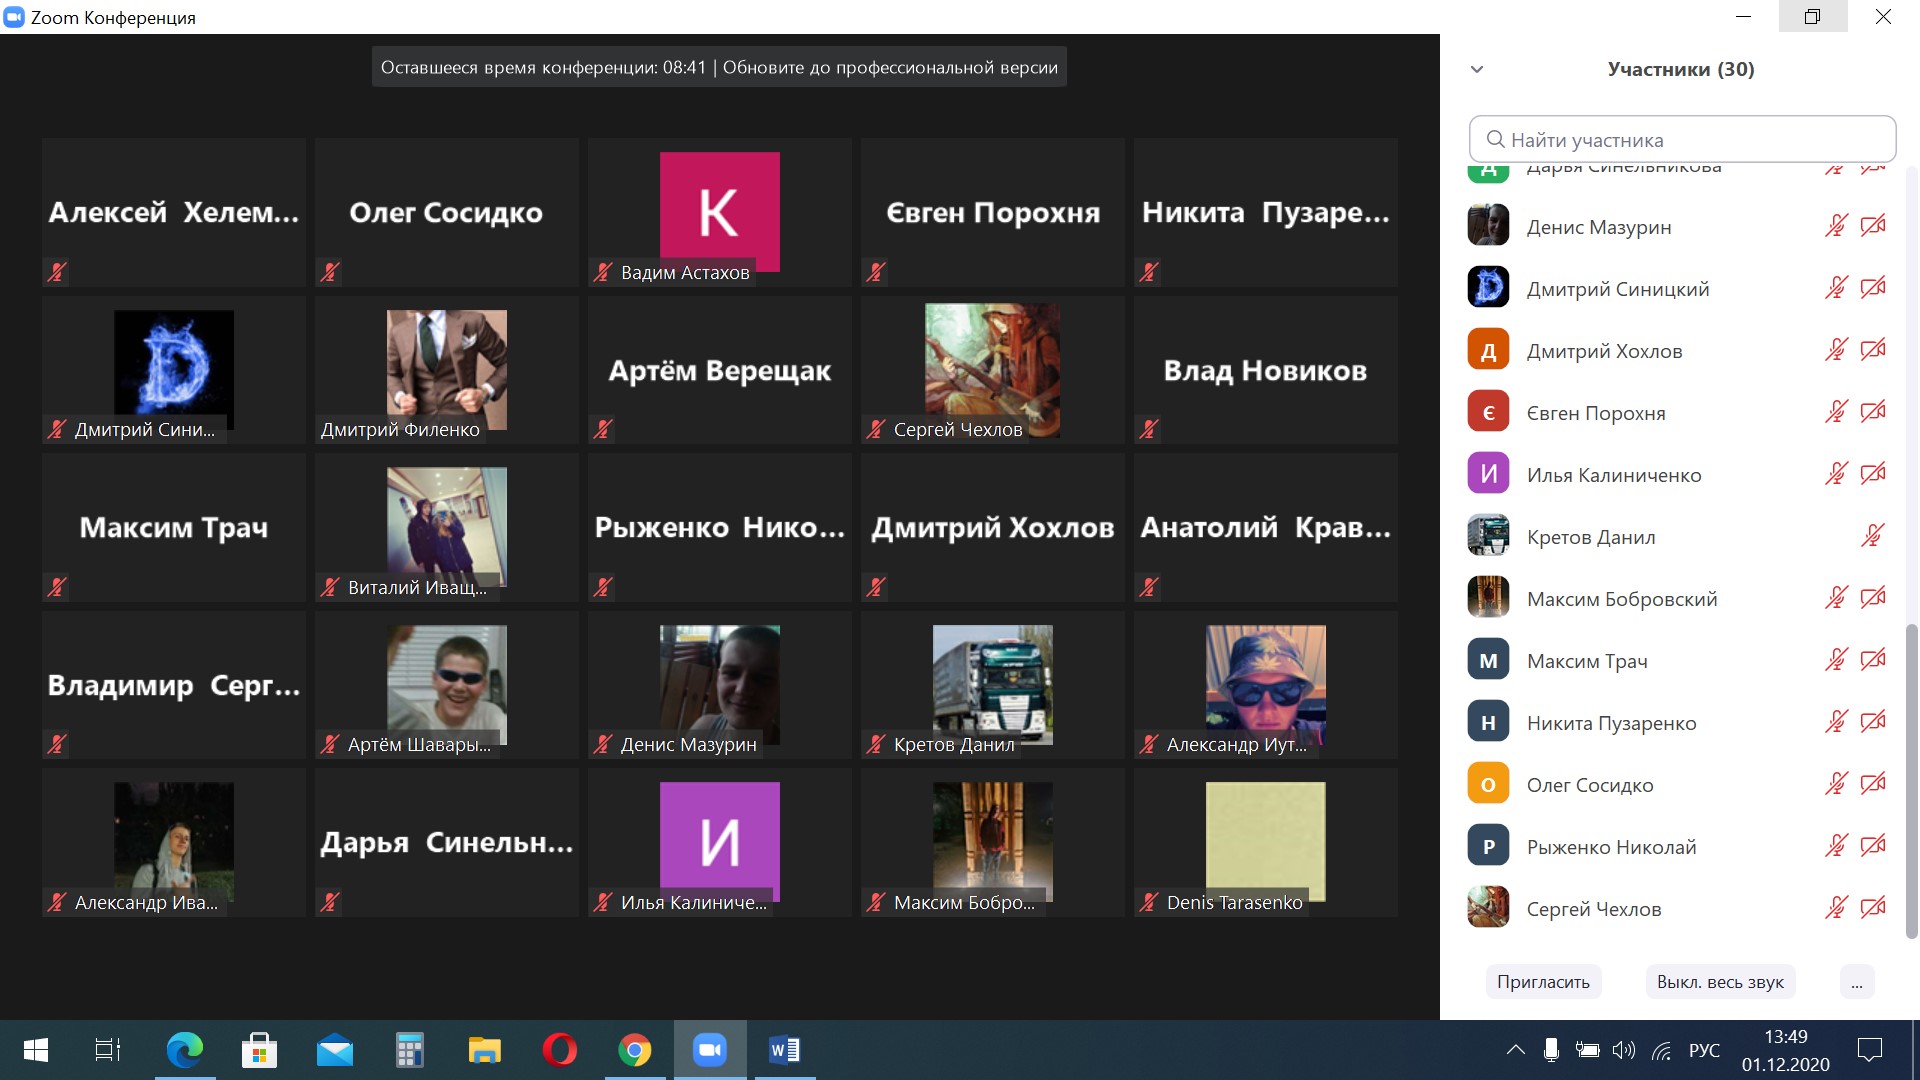This screenshot has height=1080, width=1920.
Task: Click muted microphone icon next to Денис Мазурин
Action: coord(1836,226)
